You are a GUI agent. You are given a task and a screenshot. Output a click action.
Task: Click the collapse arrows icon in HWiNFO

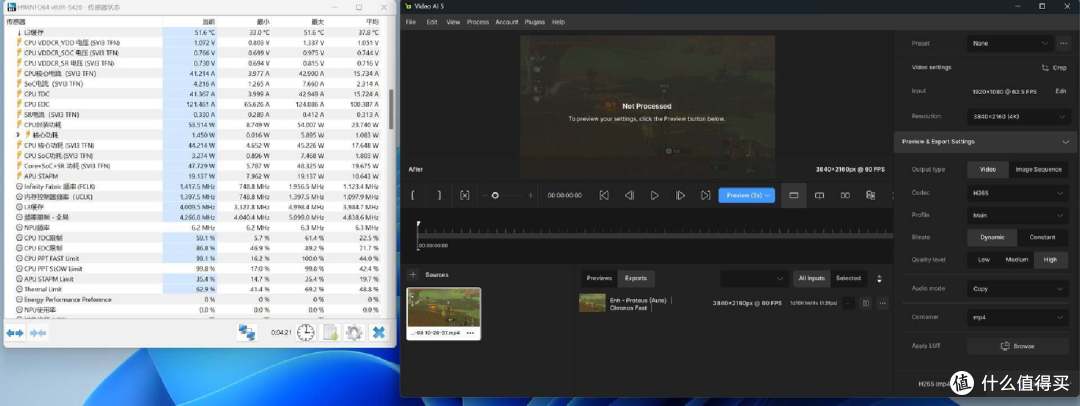point(38,333)
